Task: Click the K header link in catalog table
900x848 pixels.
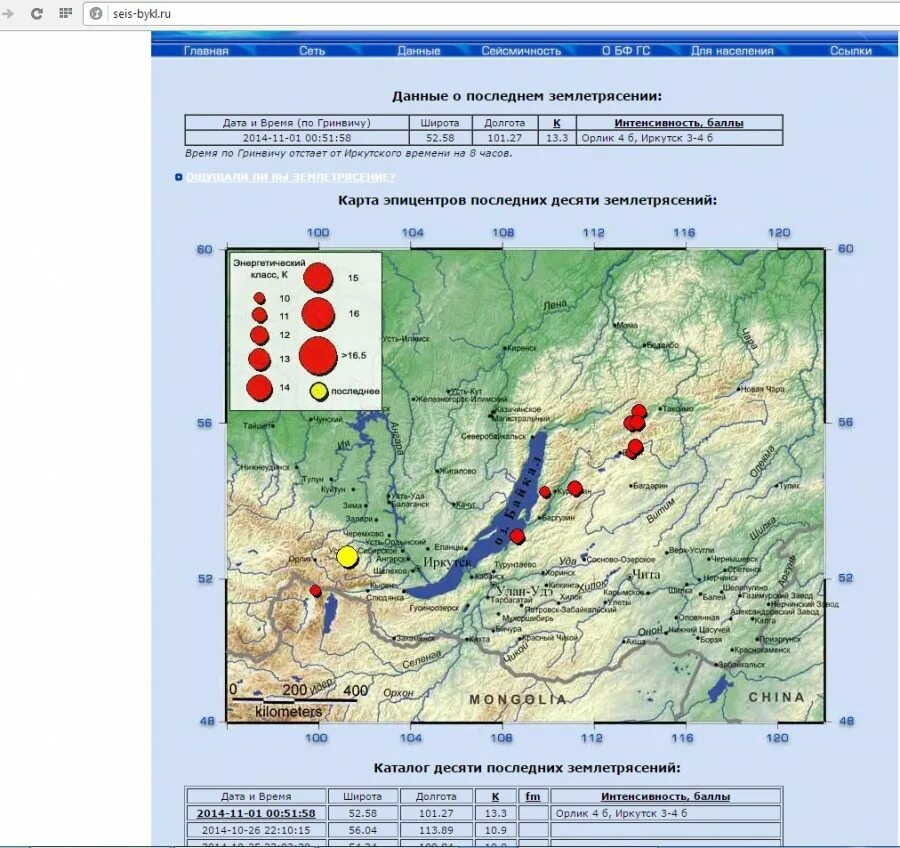Action: (495, 796)
